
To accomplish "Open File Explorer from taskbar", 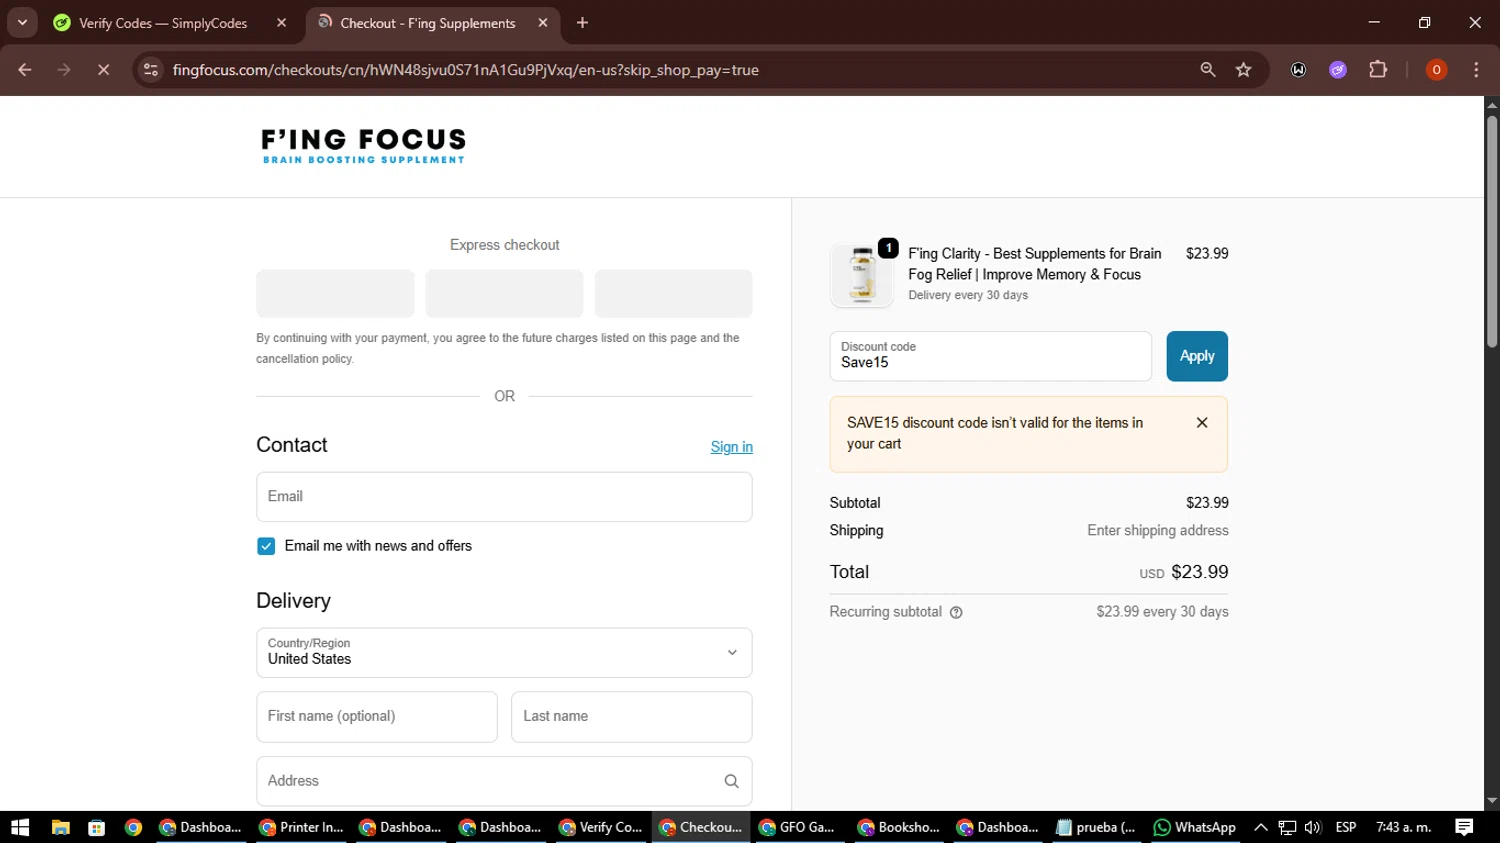I will click(61, 827).
